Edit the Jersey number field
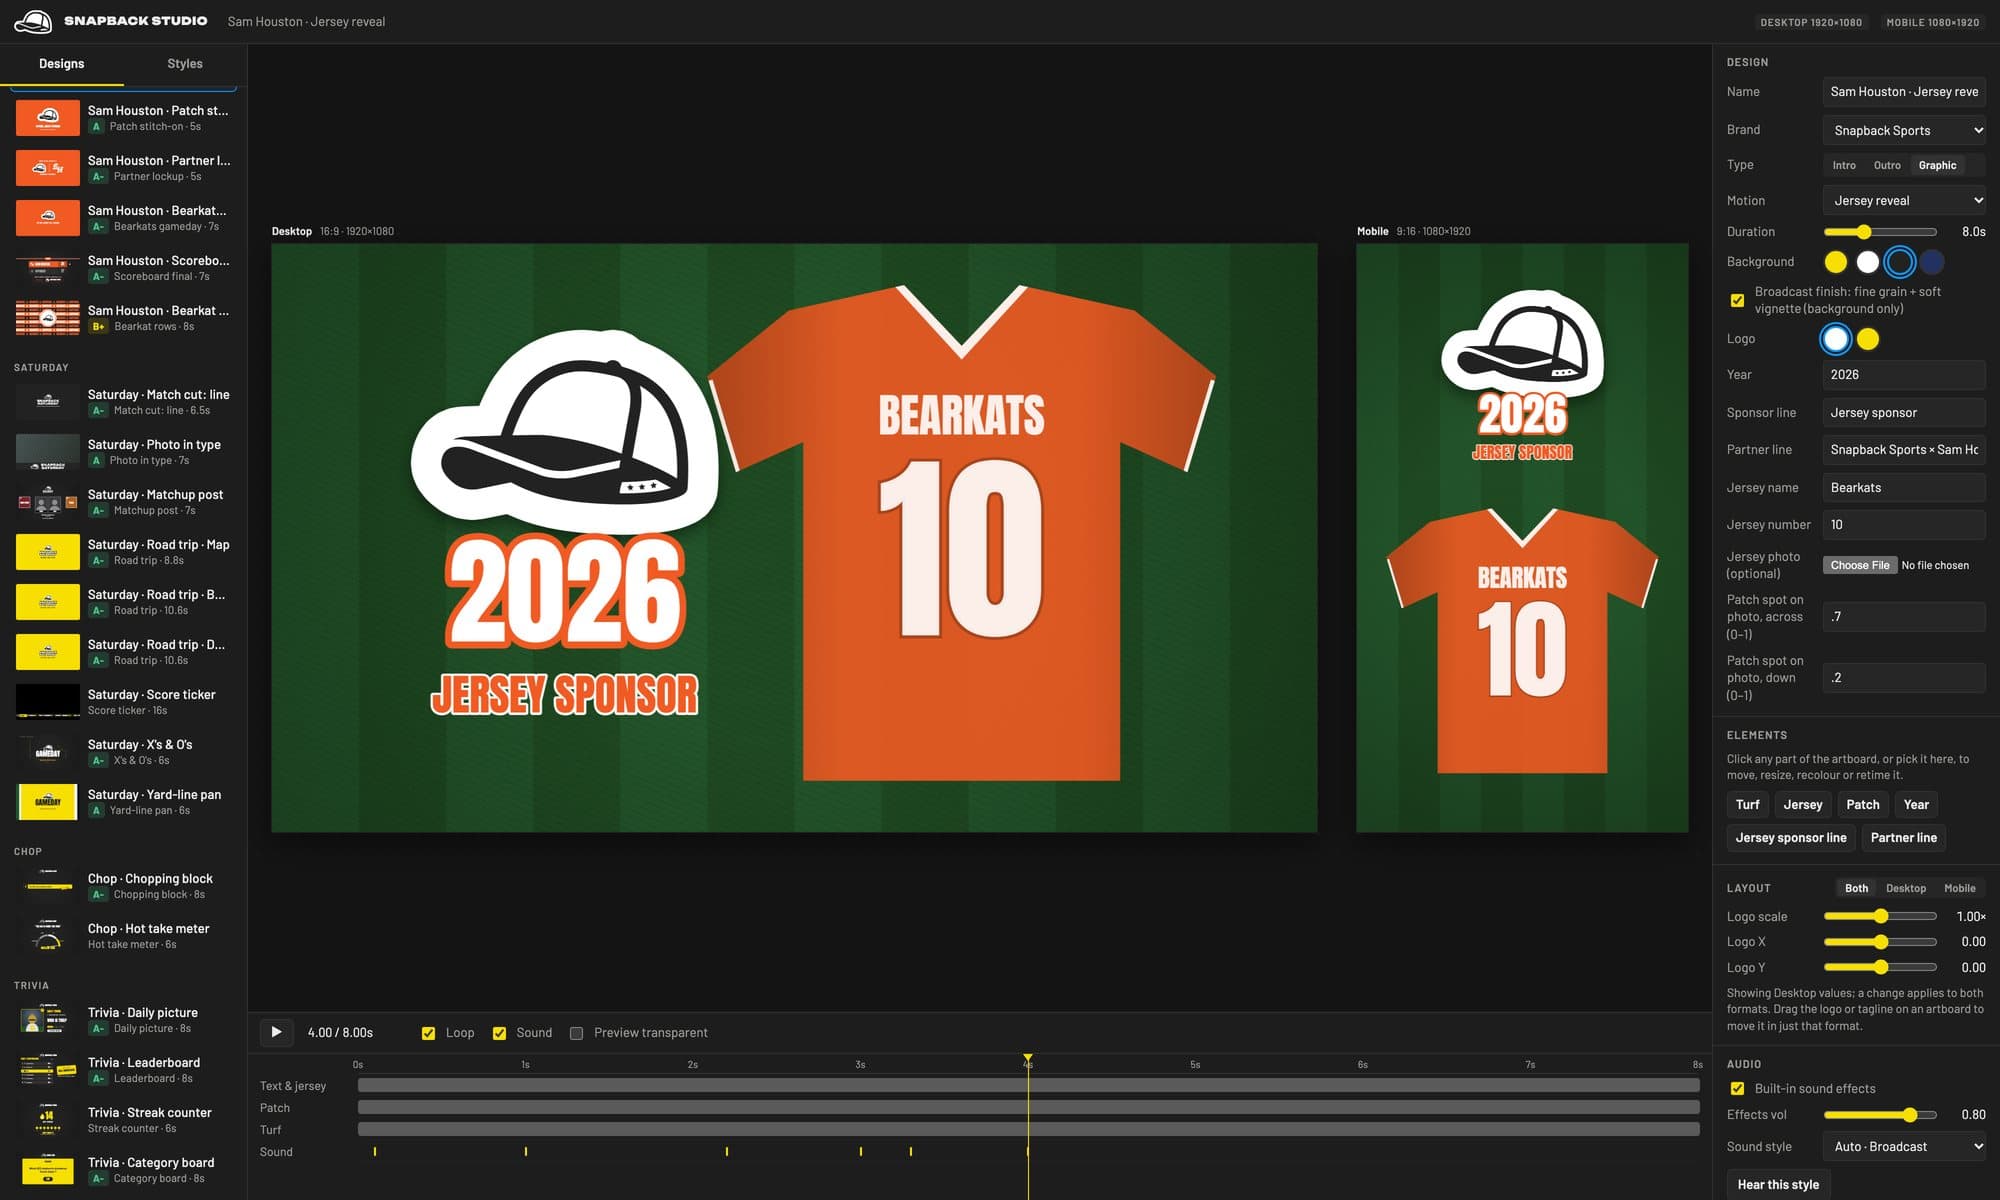 point(1904,524)
